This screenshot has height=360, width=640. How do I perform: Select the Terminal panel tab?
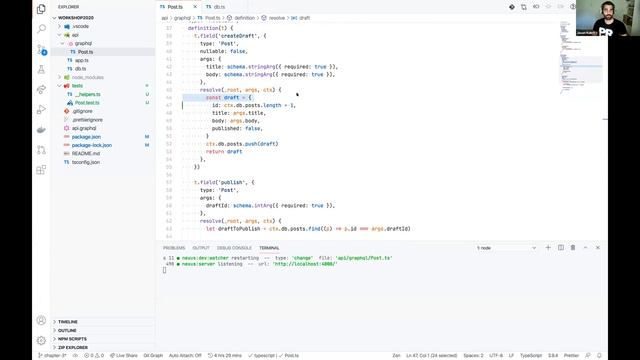coord(269,248)
